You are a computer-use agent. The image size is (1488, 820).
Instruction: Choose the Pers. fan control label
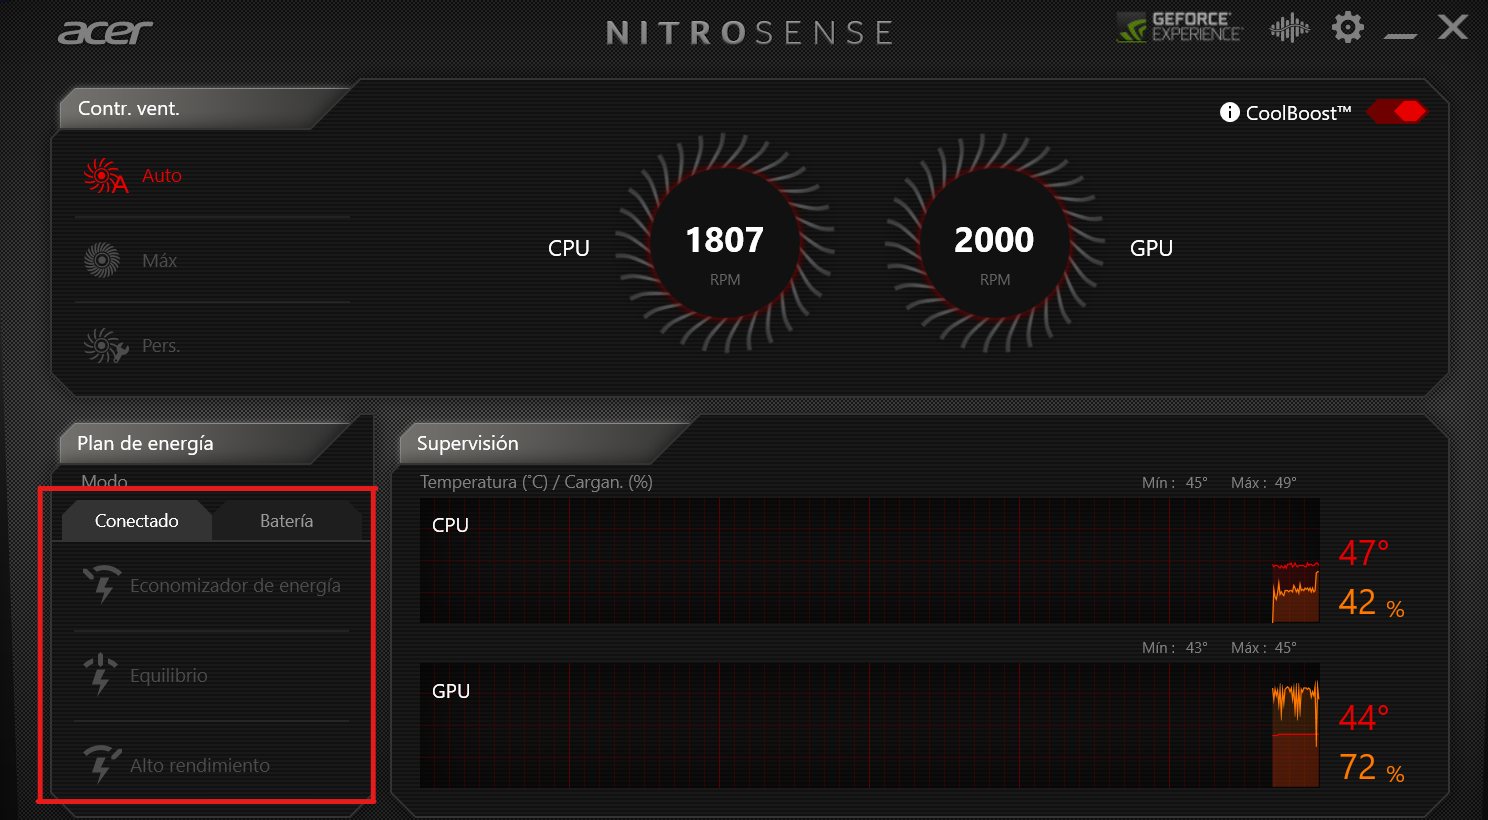(161, 346)
